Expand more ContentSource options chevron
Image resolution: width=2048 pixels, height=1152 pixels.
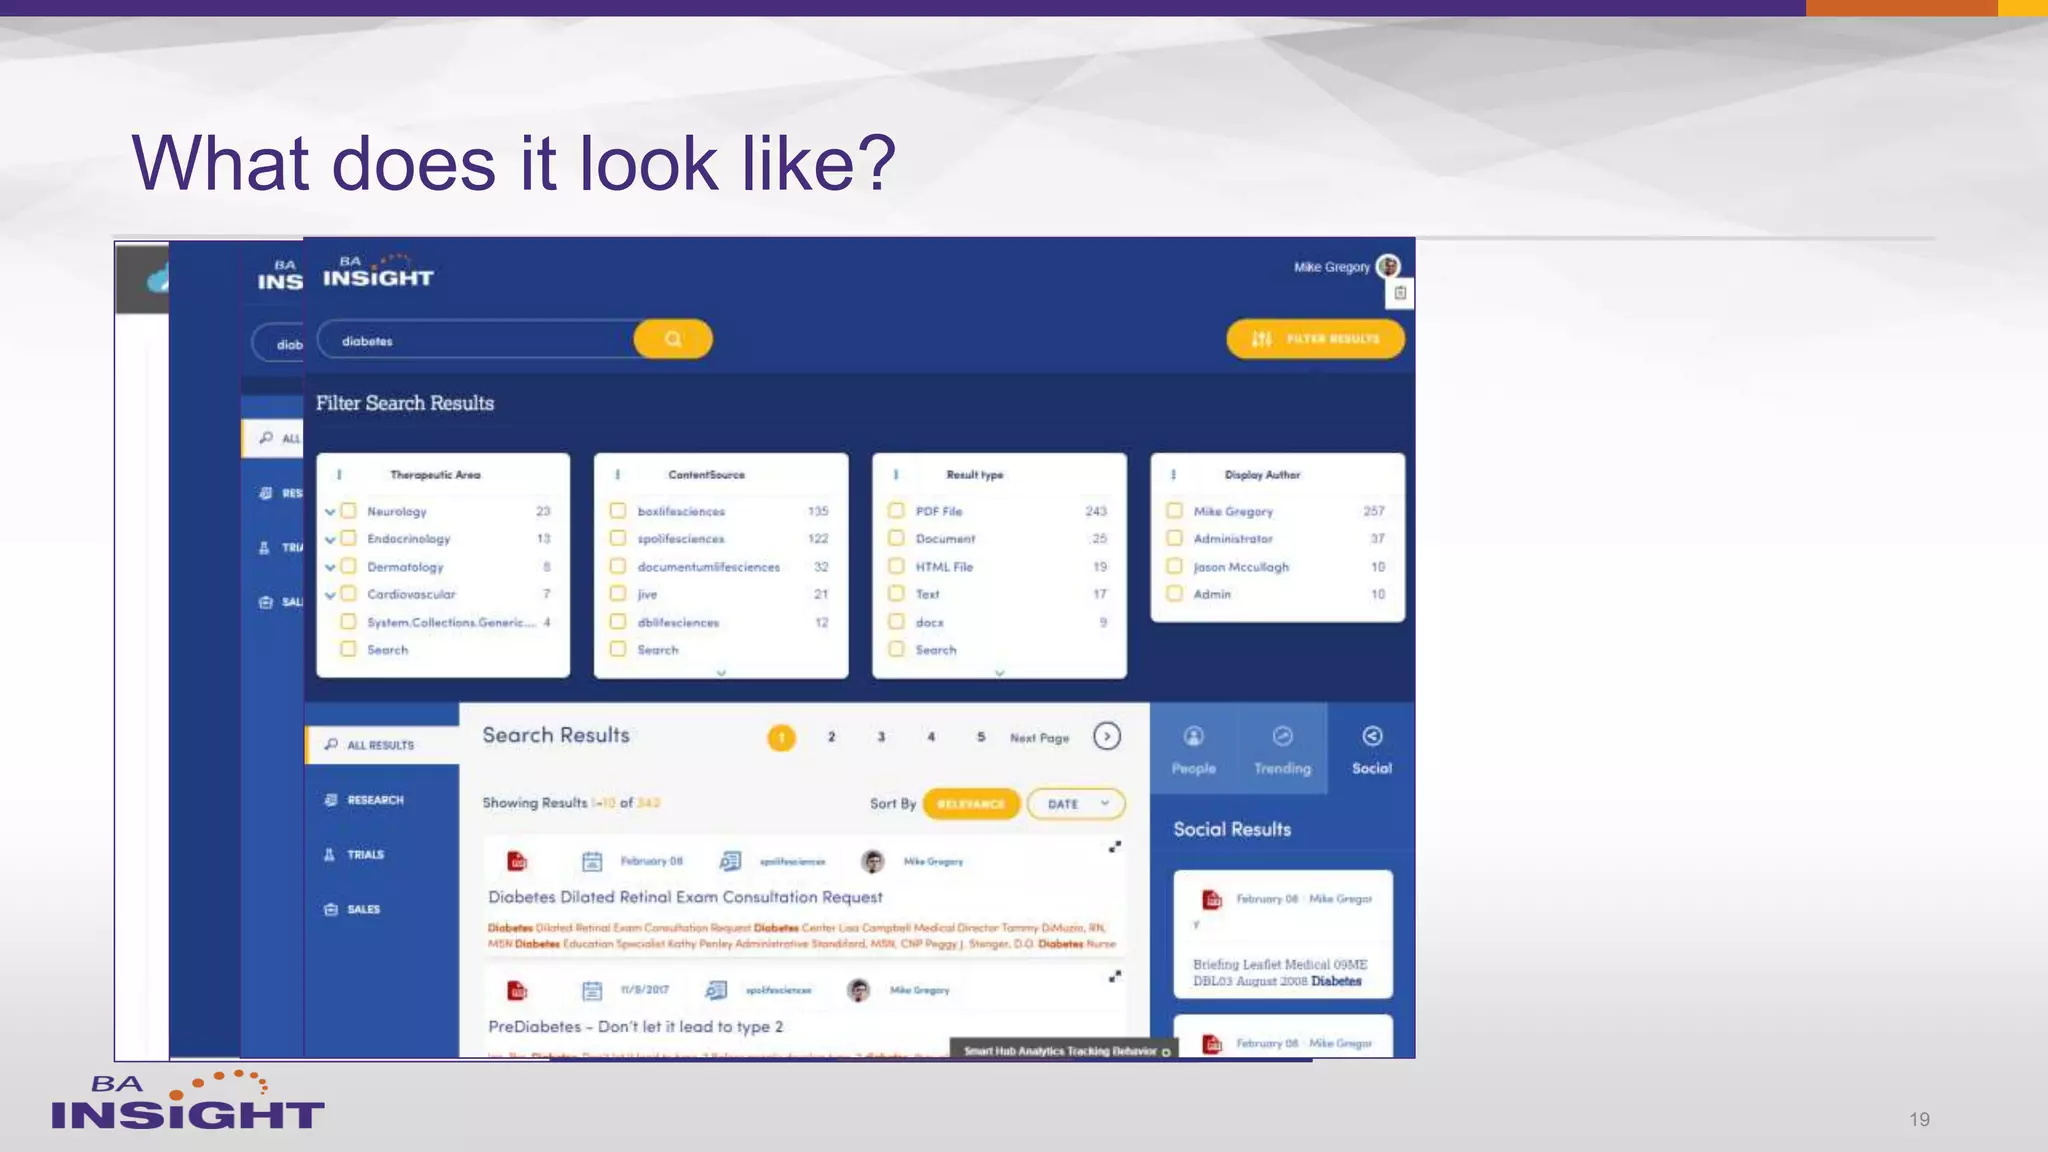[x=721, y=673]
